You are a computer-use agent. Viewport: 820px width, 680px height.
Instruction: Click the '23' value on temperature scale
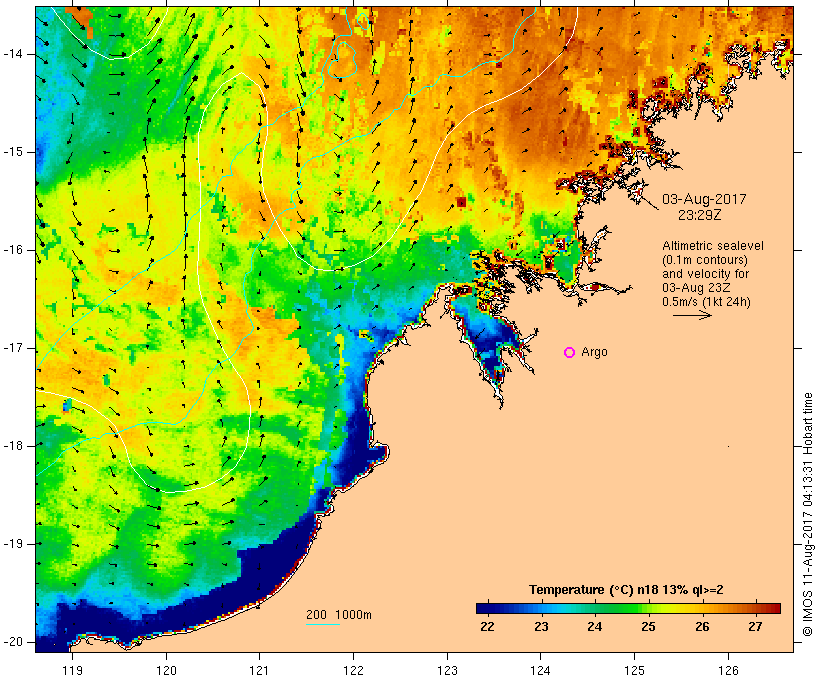pos(541,627)
